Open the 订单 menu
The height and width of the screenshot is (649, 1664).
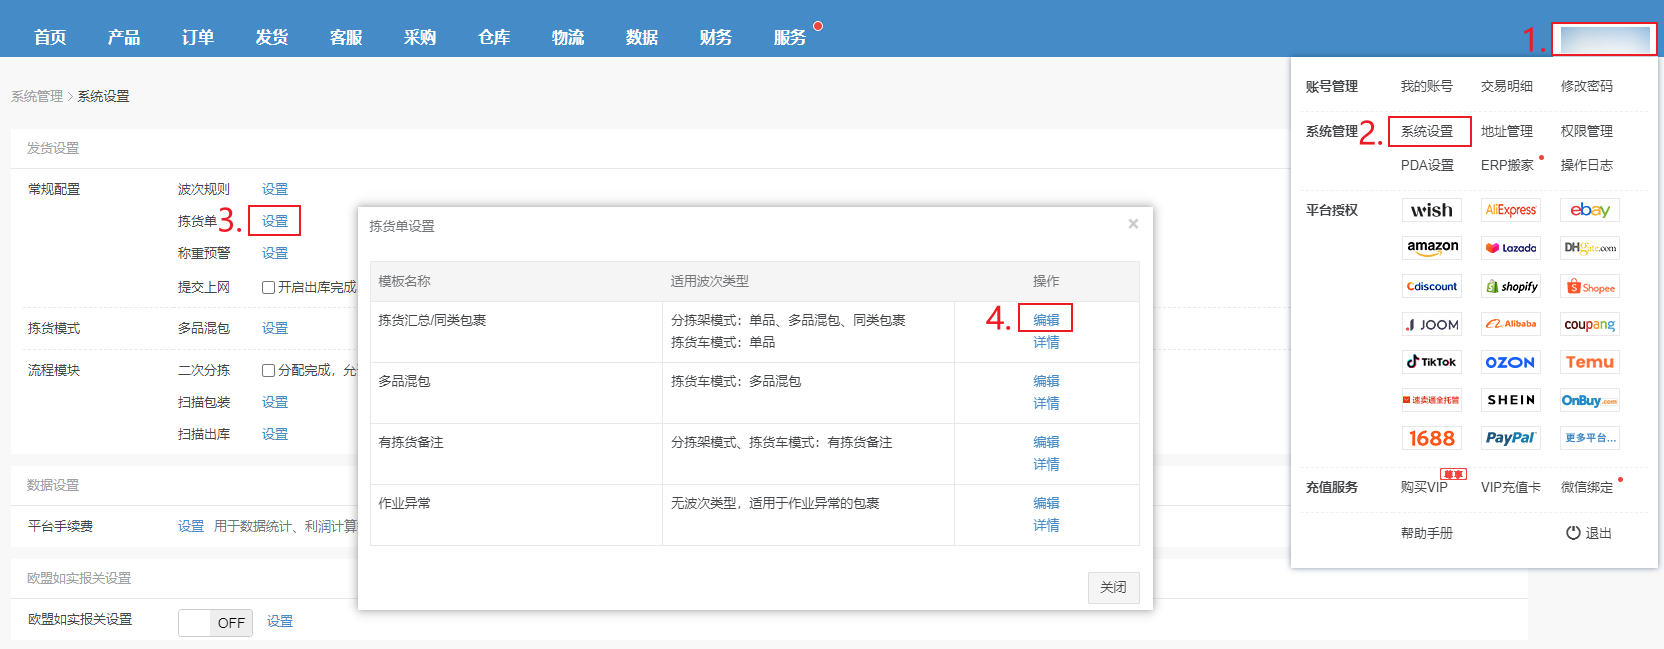198,37
